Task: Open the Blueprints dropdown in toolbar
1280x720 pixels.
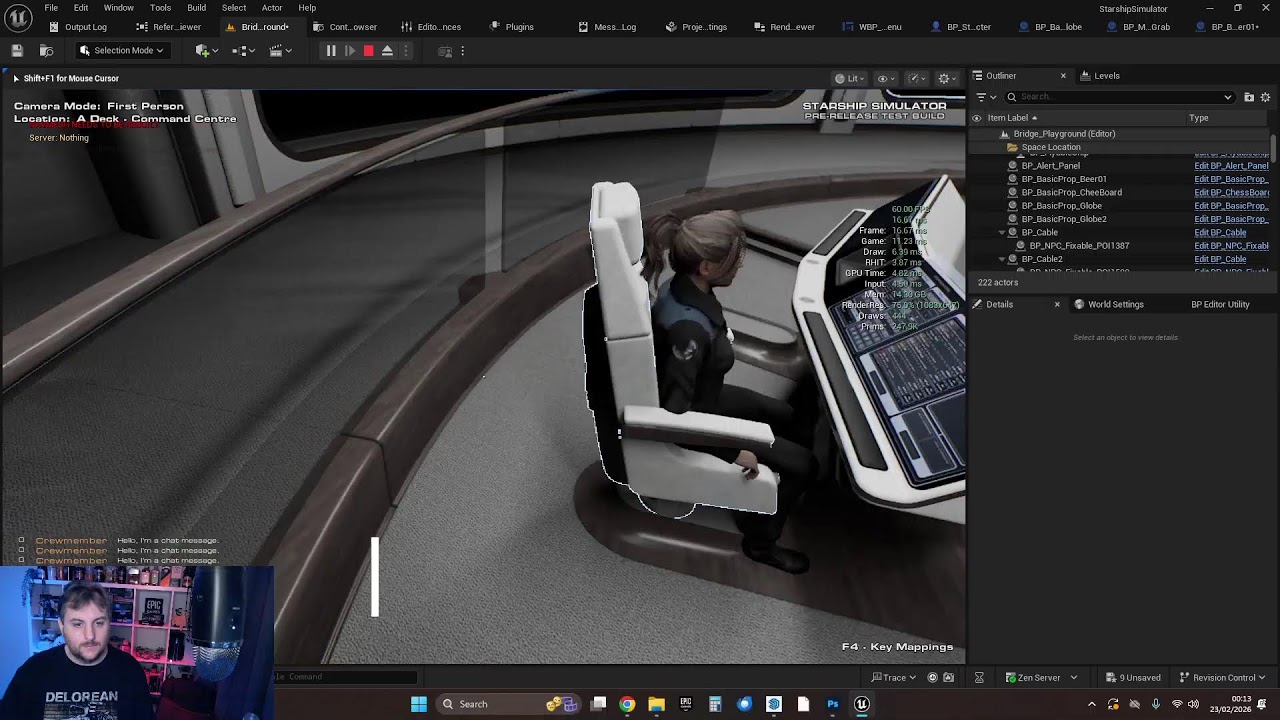Action: pyautogui.click(x=243, y=51)
